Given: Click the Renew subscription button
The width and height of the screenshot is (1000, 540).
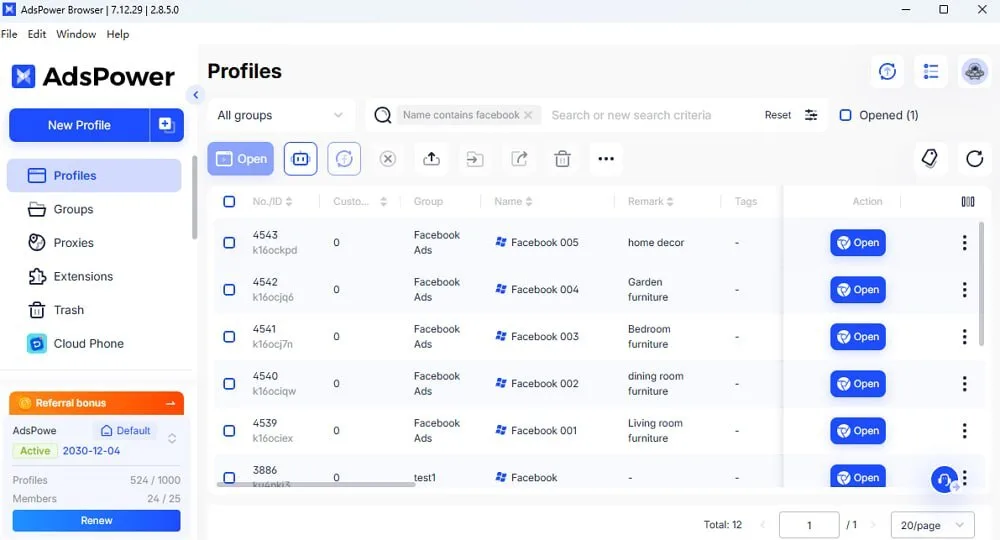Looking at the screenshot, I should pyautogui.click(x=96, y=520).
